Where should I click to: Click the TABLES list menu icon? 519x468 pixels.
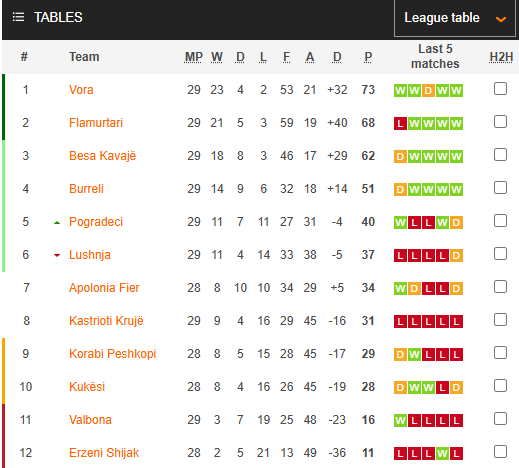click(18, 17)
